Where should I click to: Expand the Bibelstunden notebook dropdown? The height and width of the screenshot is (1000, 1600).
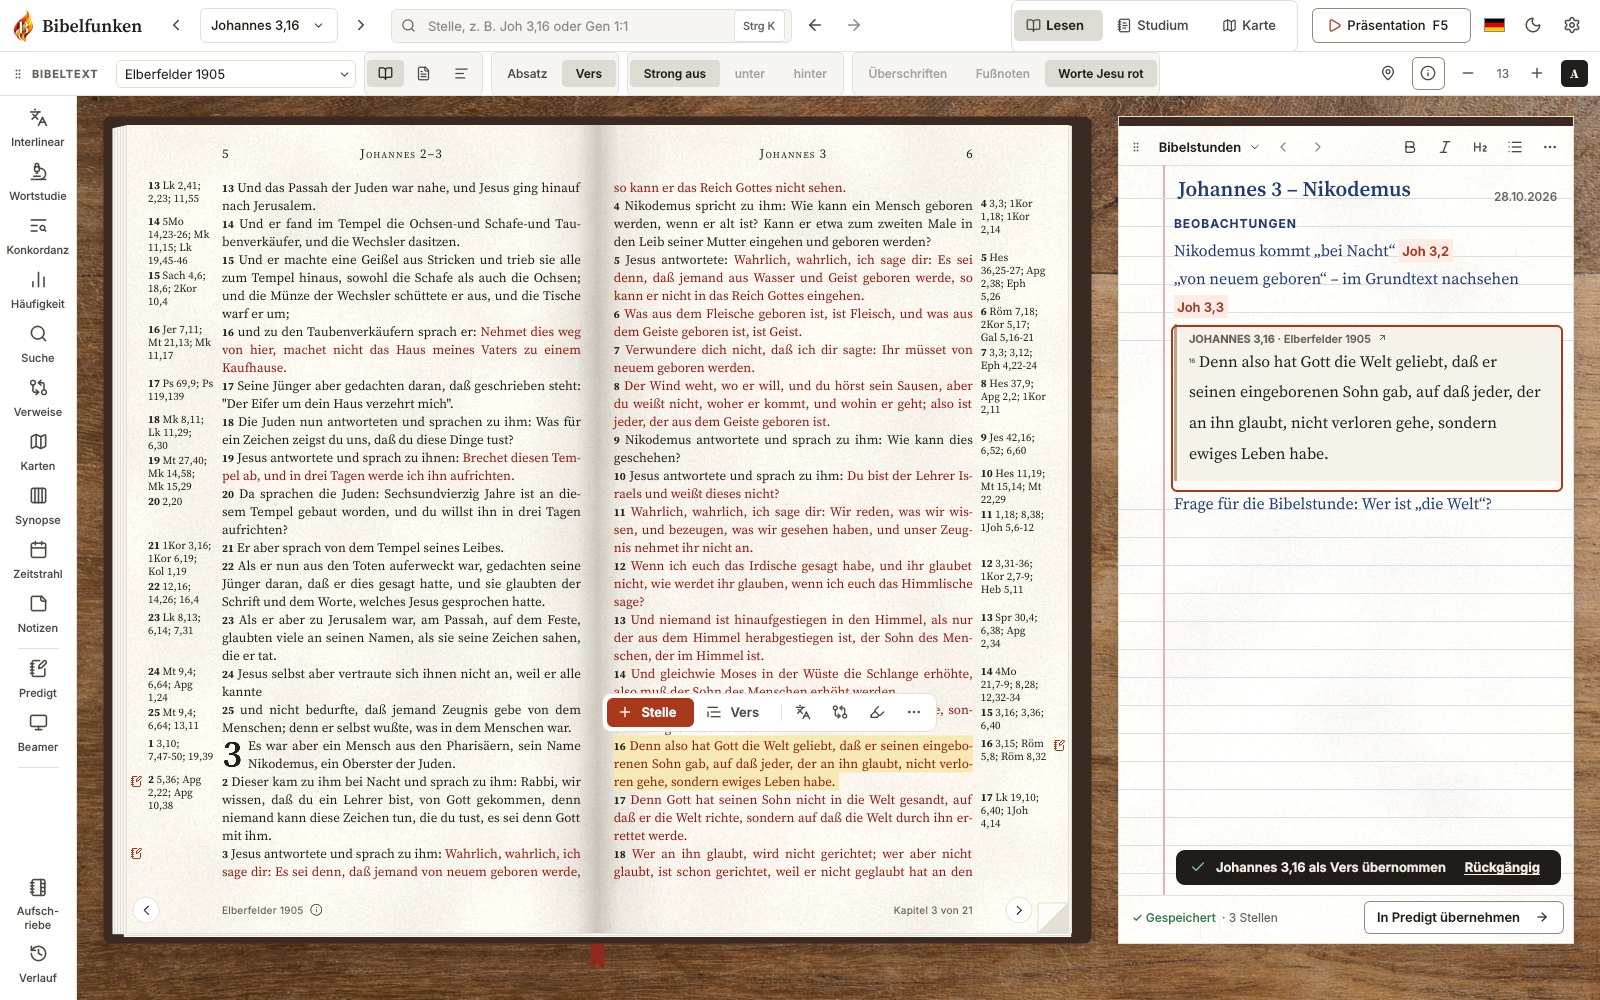coord(1208,147)
